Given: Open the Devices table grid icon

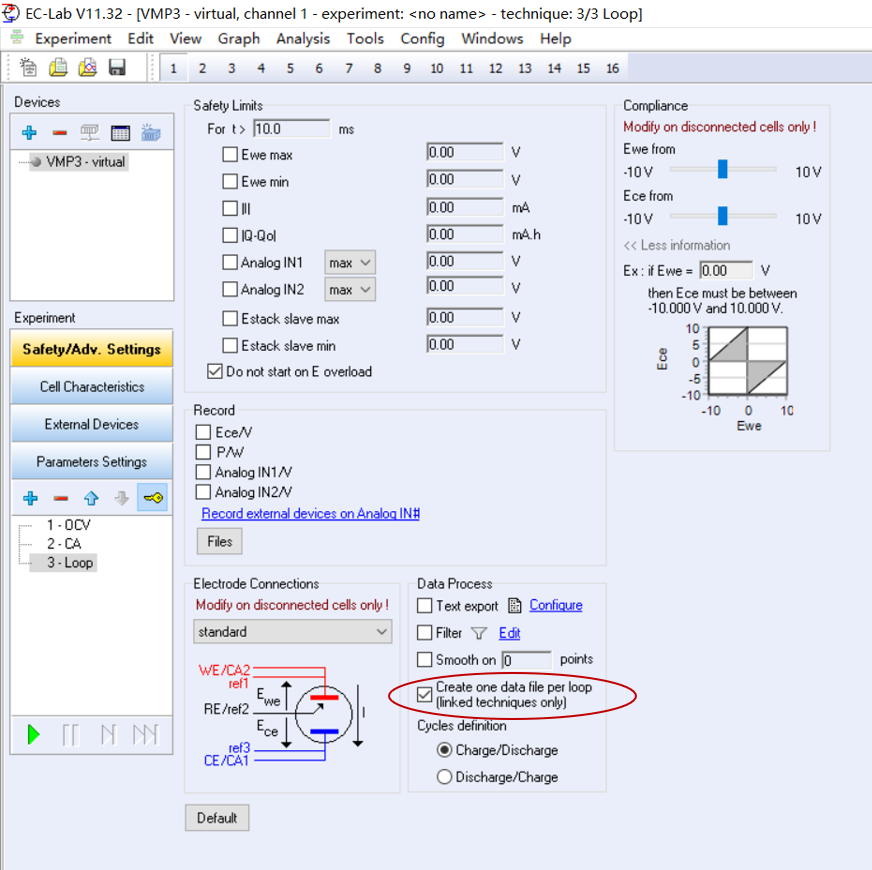Looking at the screenshot, I should (120, 133).
